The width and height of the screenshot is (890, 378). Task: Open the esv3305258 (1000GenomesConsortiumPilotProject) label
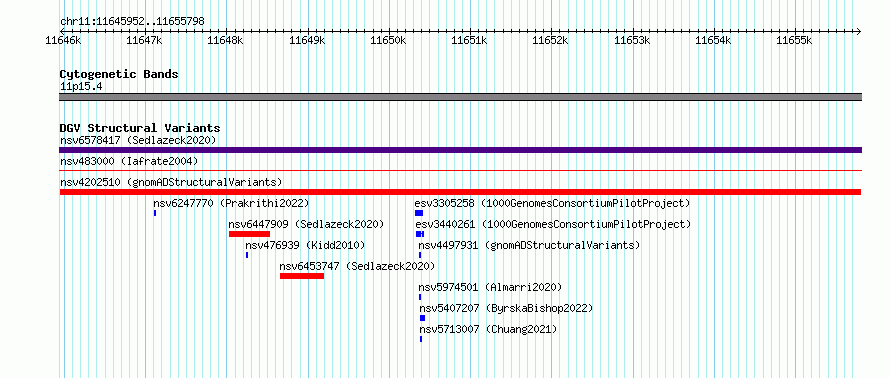552,203
